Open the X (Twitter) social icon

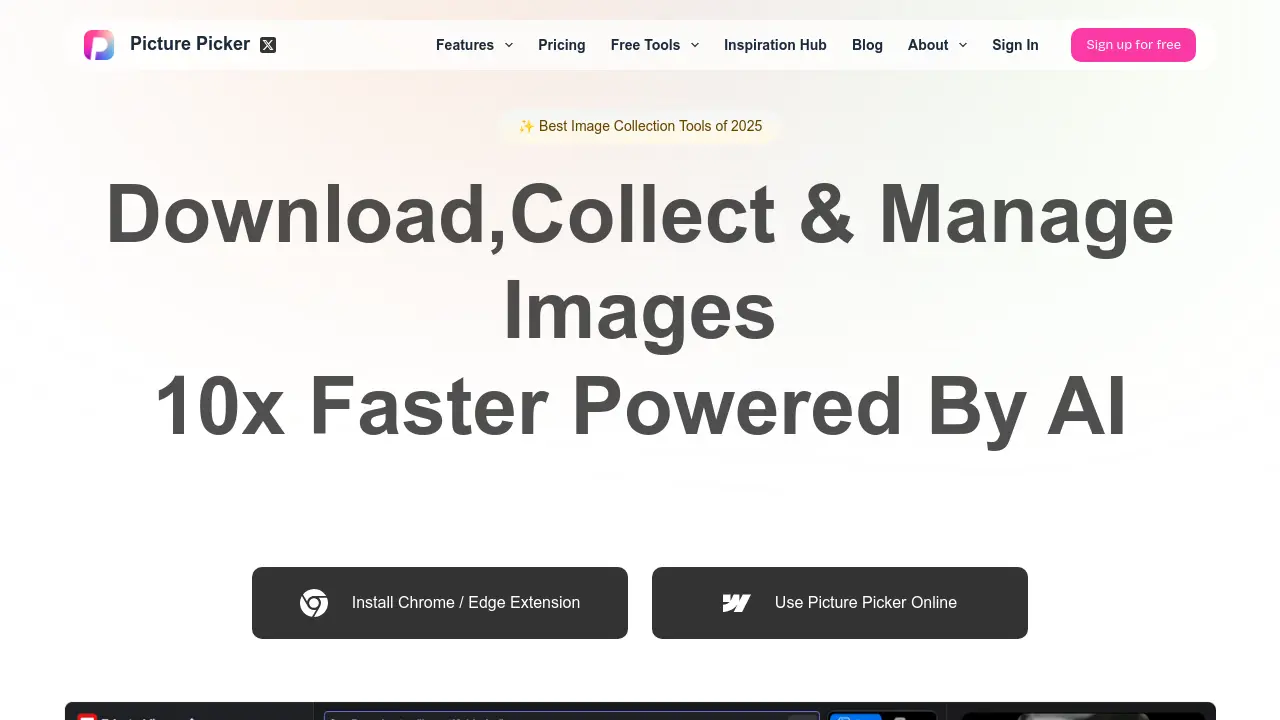click(x=268, y=45)
